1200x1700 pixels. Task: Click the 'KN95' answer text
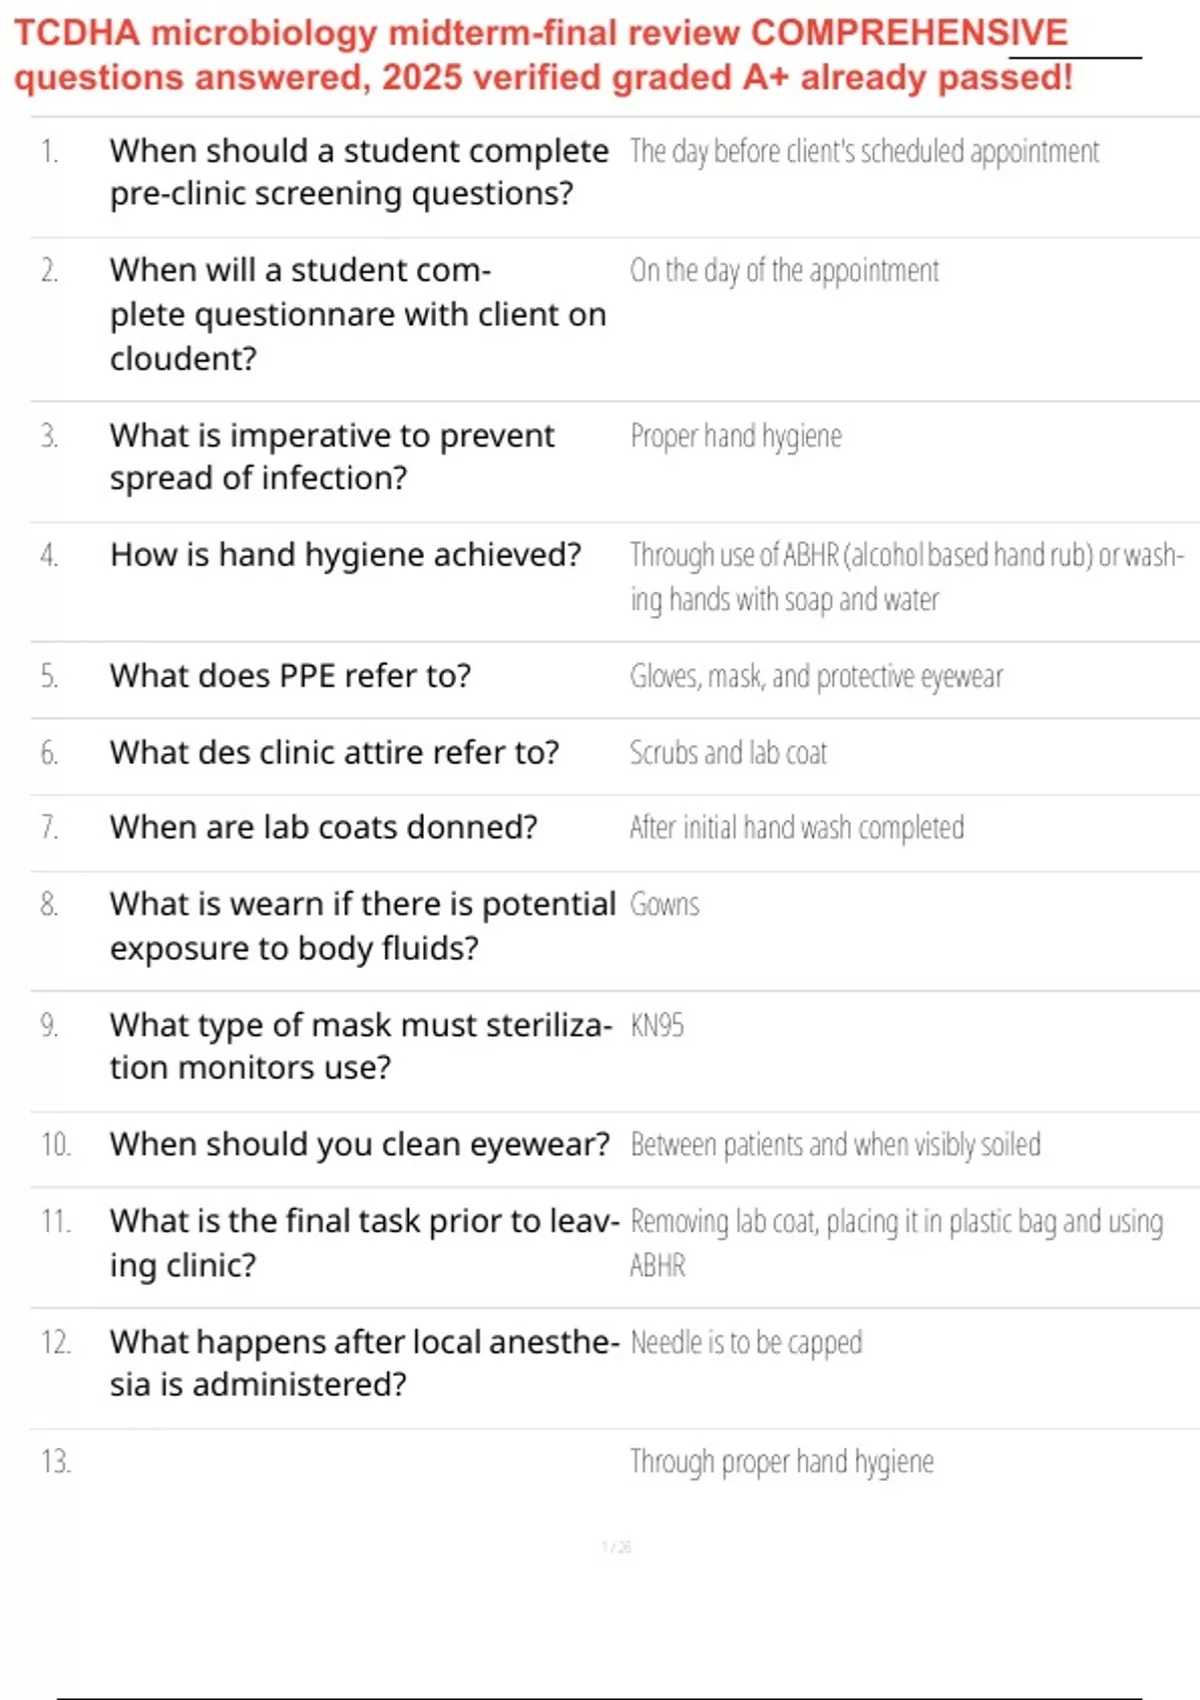pyautogui.click(x=657, y=1026)
